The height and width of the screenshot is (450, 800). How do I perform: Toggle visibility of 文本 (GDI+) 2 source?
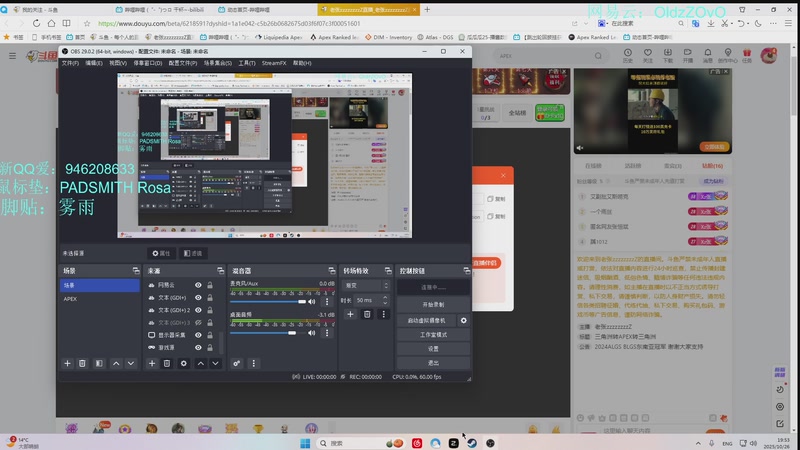(198, 310)
